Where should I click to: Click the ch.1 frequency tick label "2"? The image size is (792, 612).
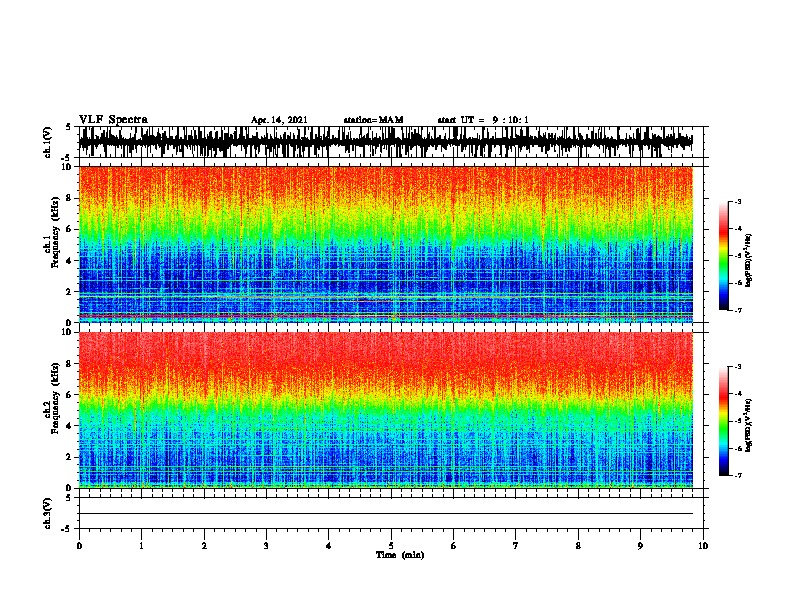pos(70,291)
